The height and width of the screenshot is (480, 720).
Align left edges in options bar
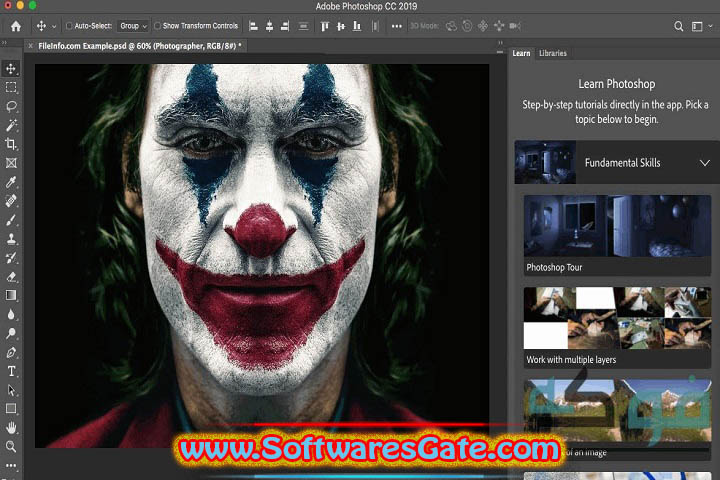[x=253, y=26]
